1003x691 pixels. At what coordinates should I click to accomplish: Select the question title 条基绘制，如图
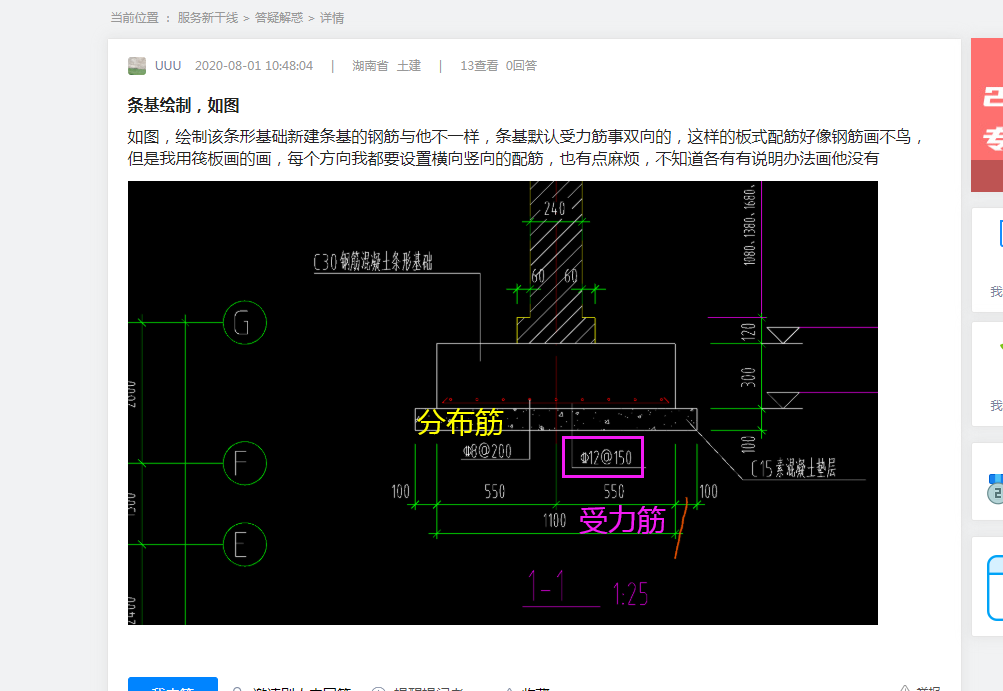(183, 106)
